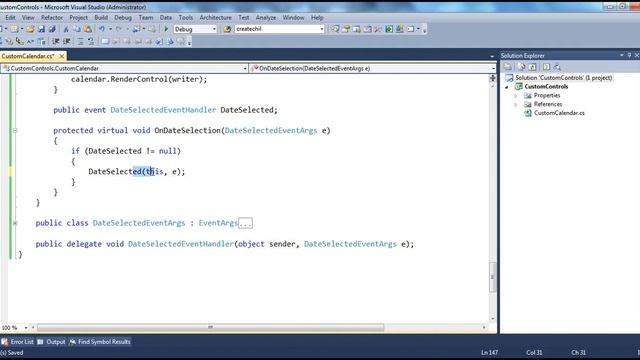Open the createchil find combo box

[280, 29]
